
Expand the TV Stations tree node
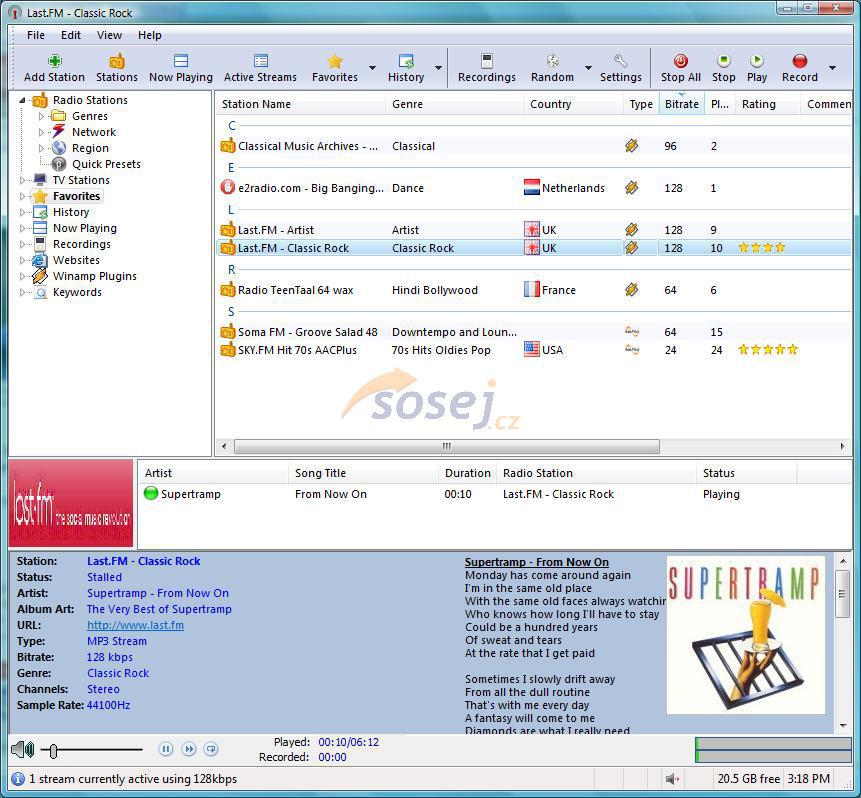[22, 180]
